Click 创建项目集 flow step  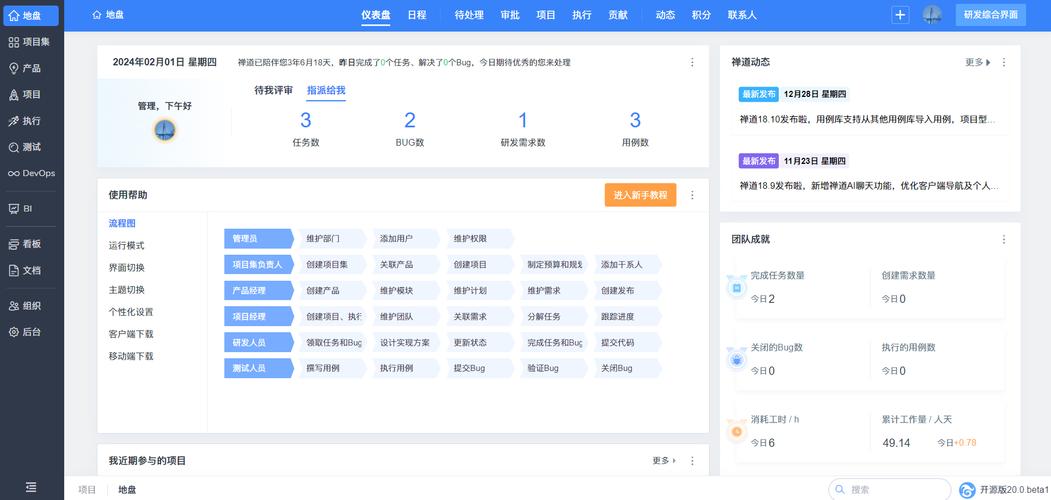[332, 265]
